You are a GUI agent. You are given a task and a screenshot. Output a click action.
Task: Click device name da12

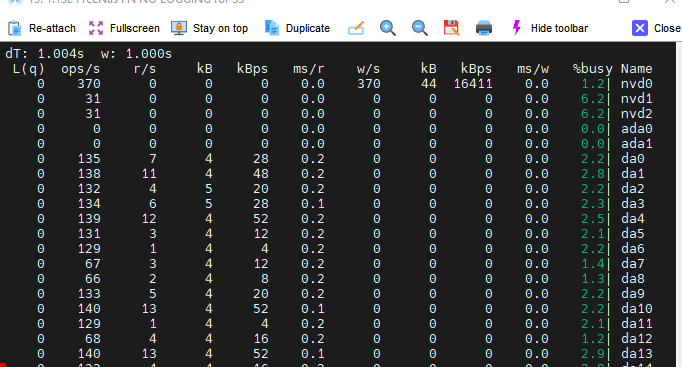(x=636, y=339)
